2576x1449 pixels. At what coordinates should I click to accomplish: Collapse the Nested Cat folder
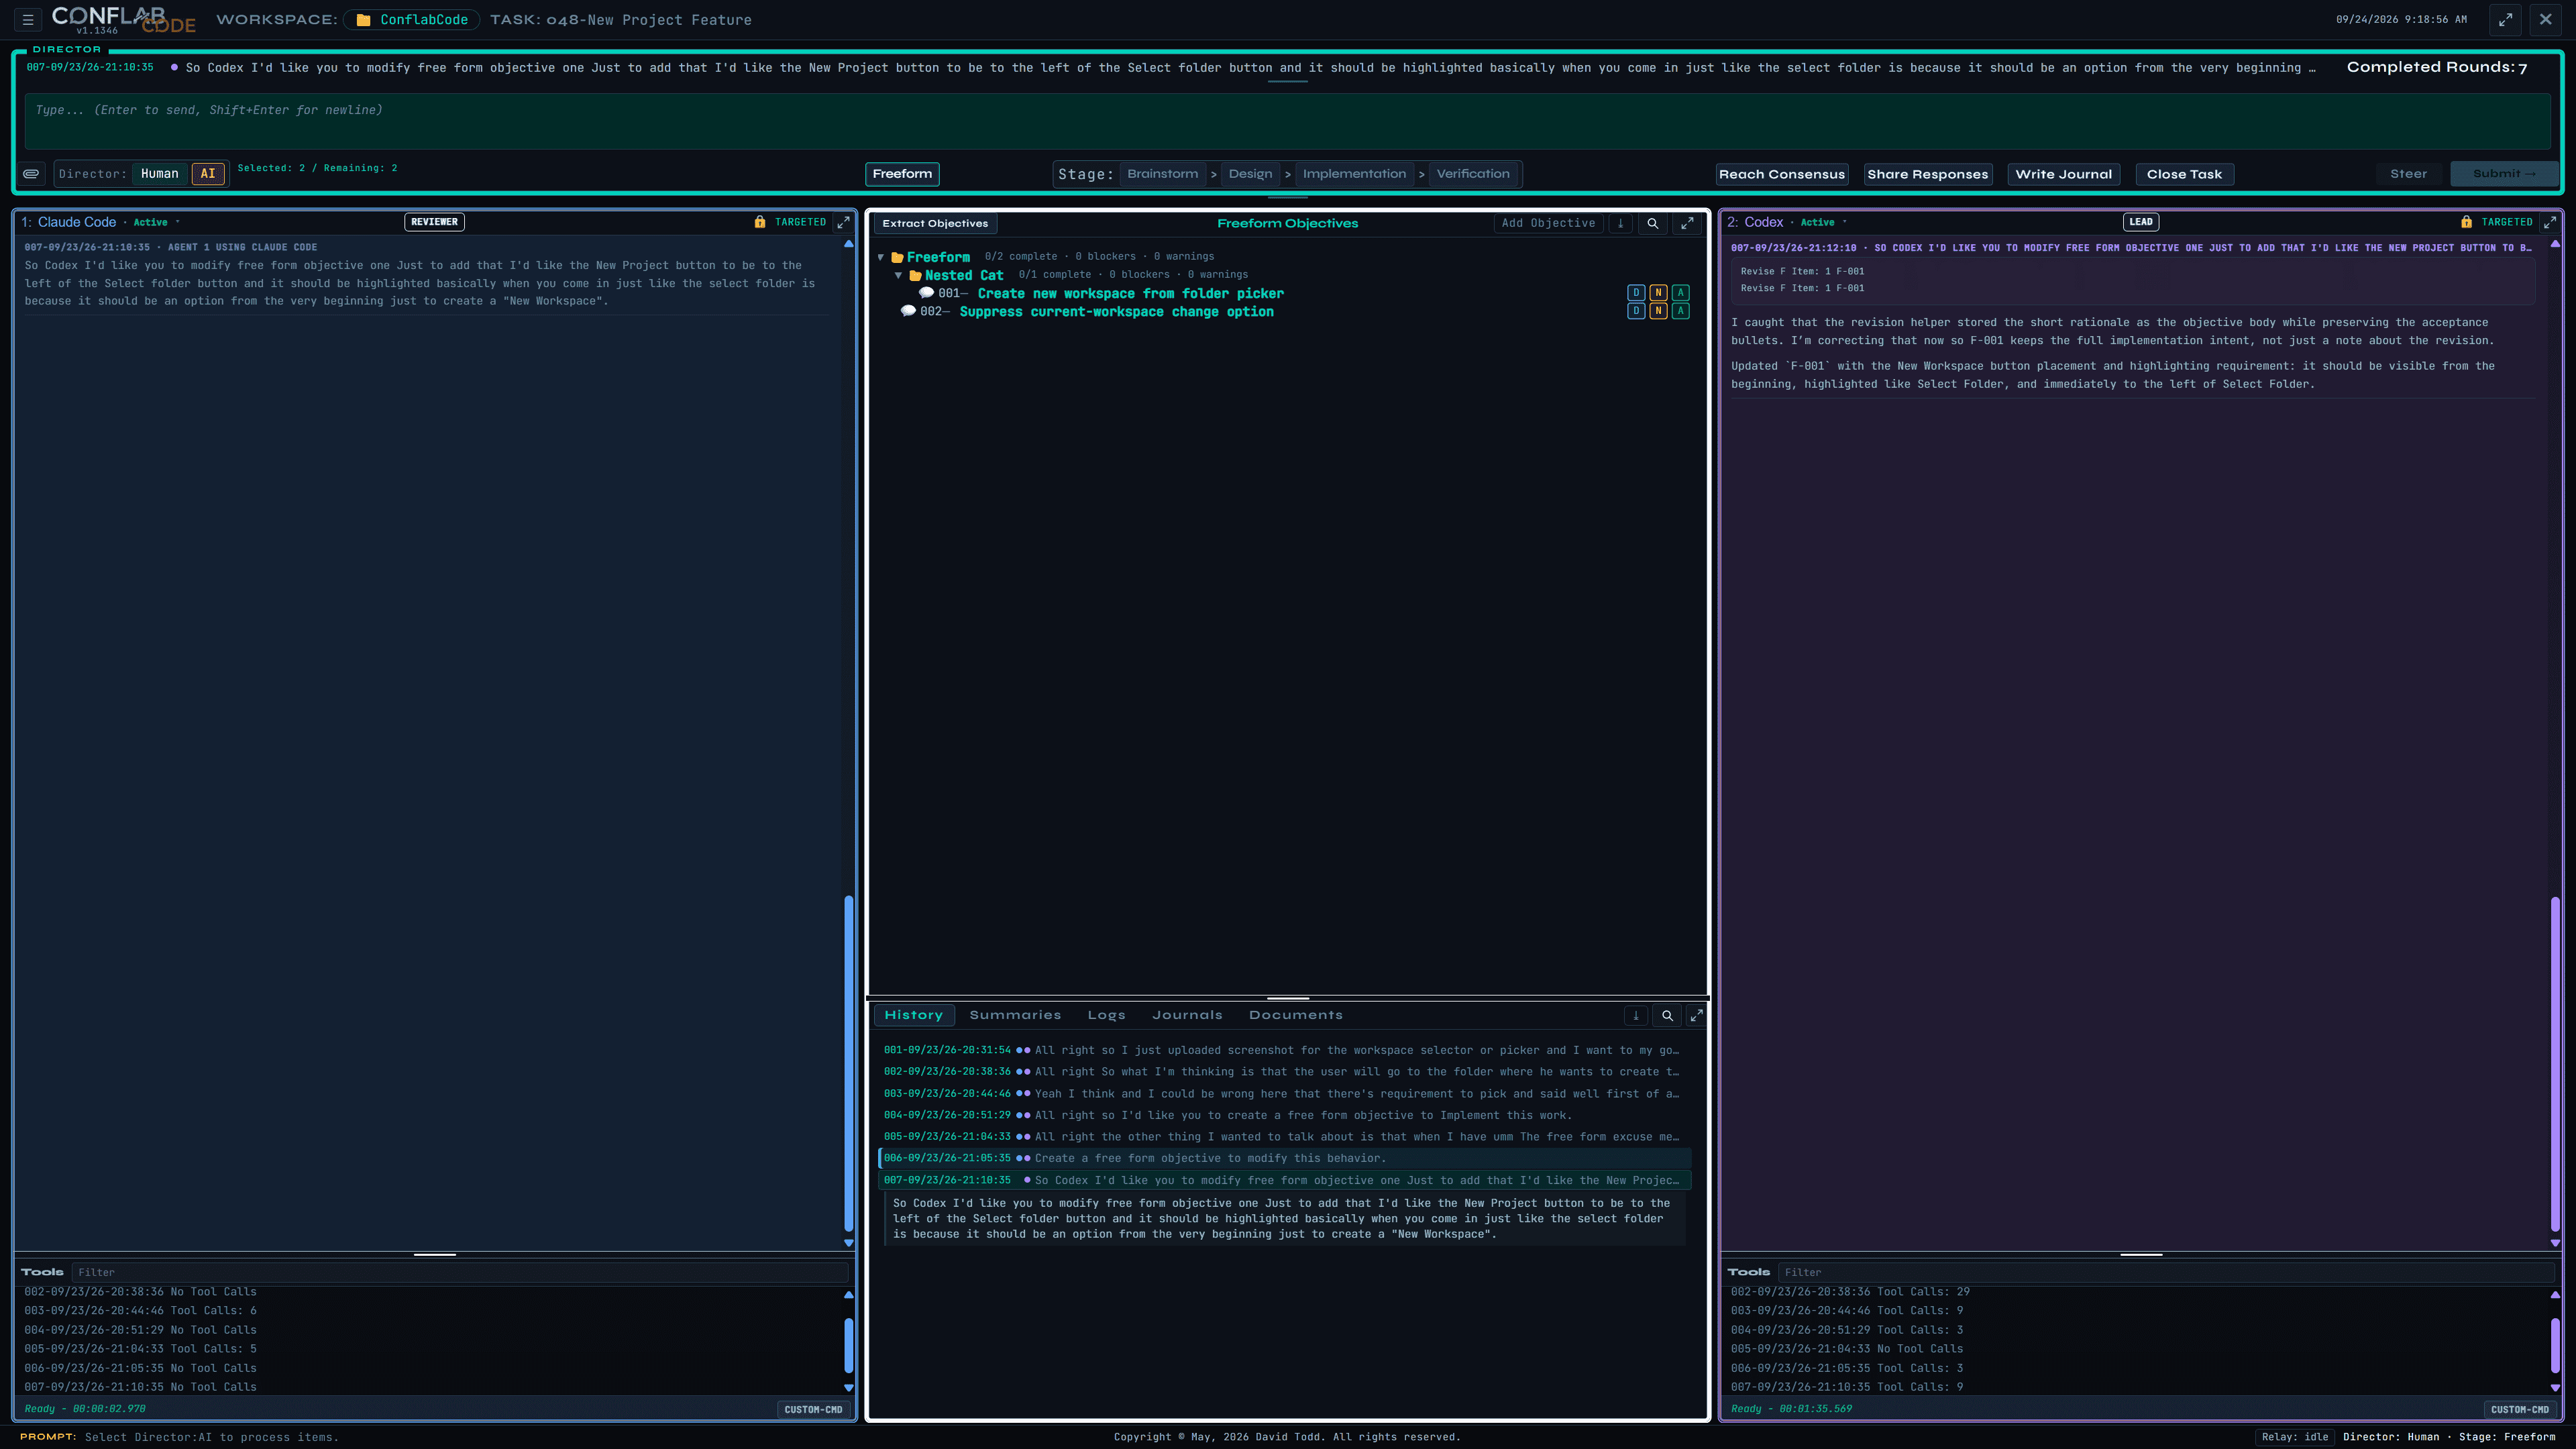click(899, 275)
